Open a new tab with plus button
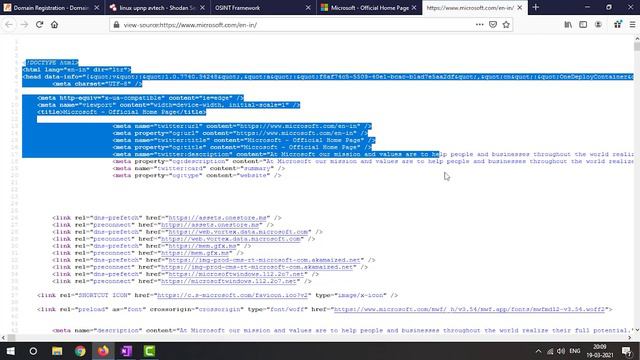Image resolution: width=640 pixels, height=360 pixels. [536, 7]
